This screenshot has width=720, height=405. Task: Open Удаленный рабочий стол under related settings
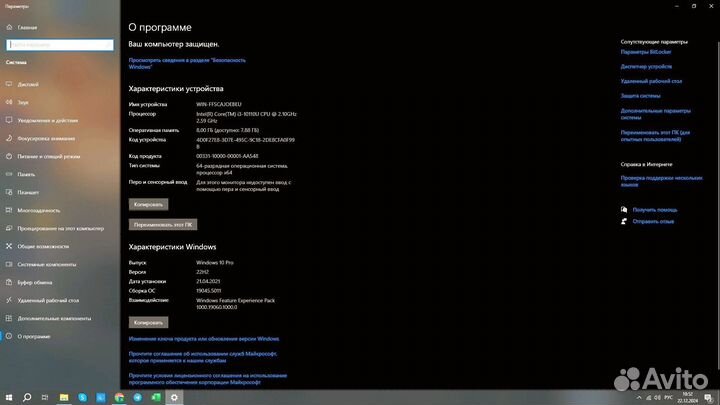(x=651, y=81)
